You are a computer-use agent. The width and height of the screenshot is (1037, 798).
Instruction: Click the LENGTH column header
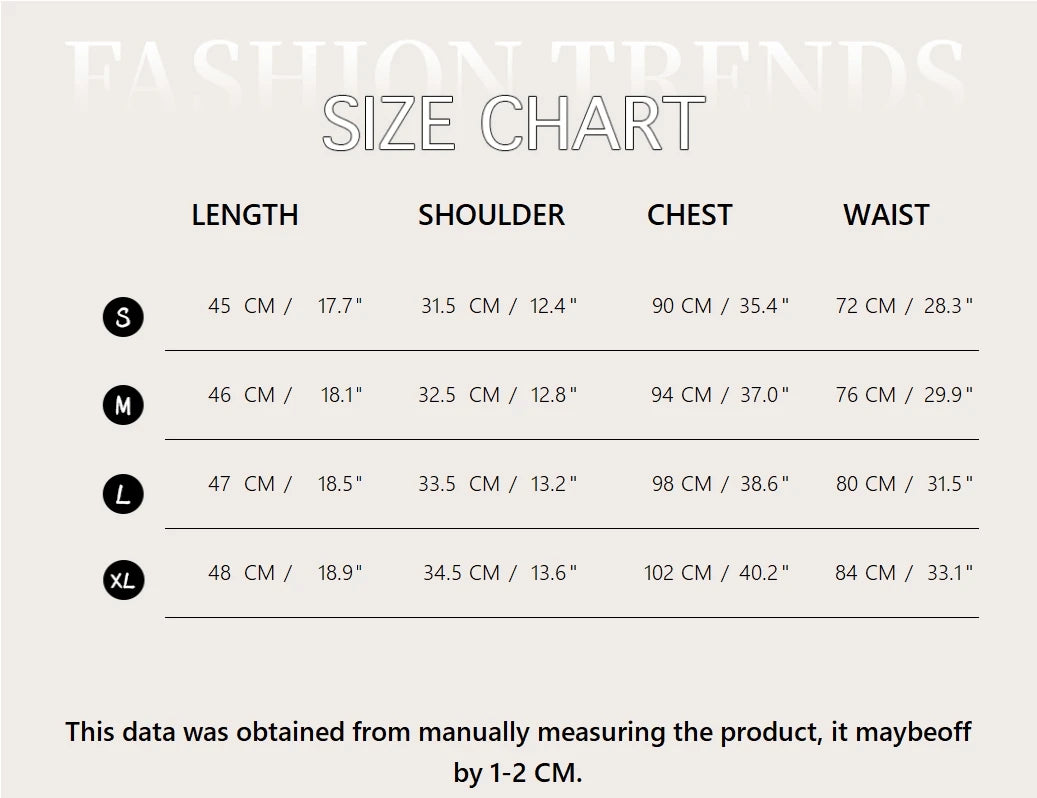(245, 215)
